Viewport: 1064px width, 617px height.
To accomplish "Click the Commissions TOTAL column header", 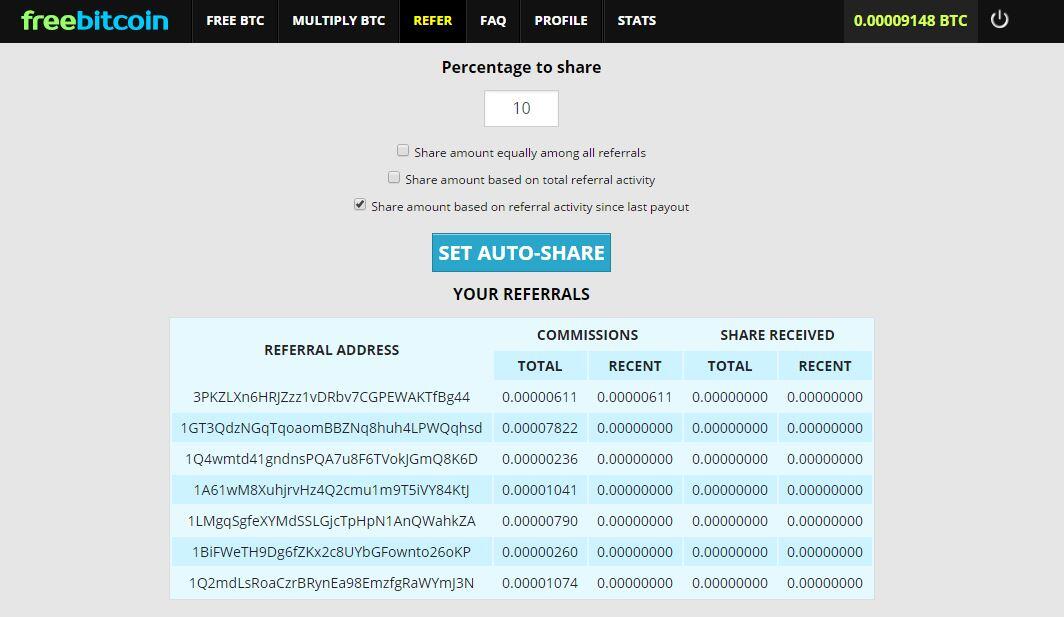I will [540, 366].
